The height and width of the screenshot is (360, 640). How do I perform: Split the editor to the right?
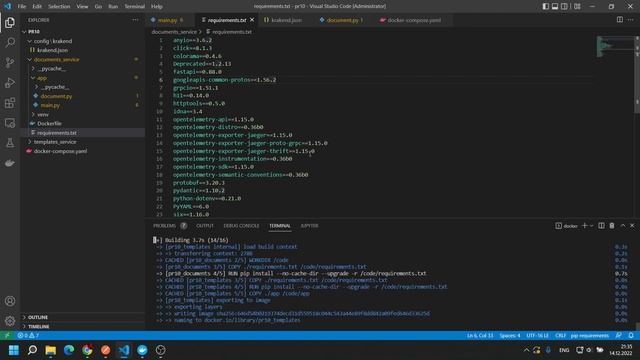pyautogui.click(x=620, y=20)
